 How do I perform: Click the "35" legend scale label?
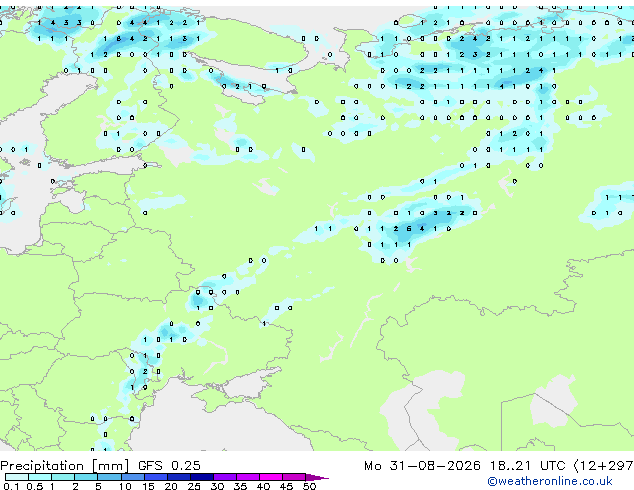[241, 486]
